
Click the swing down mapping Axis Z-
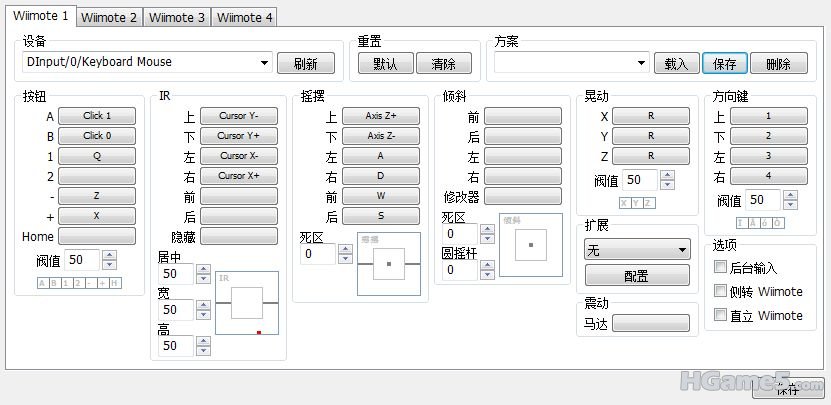(381, 136)
